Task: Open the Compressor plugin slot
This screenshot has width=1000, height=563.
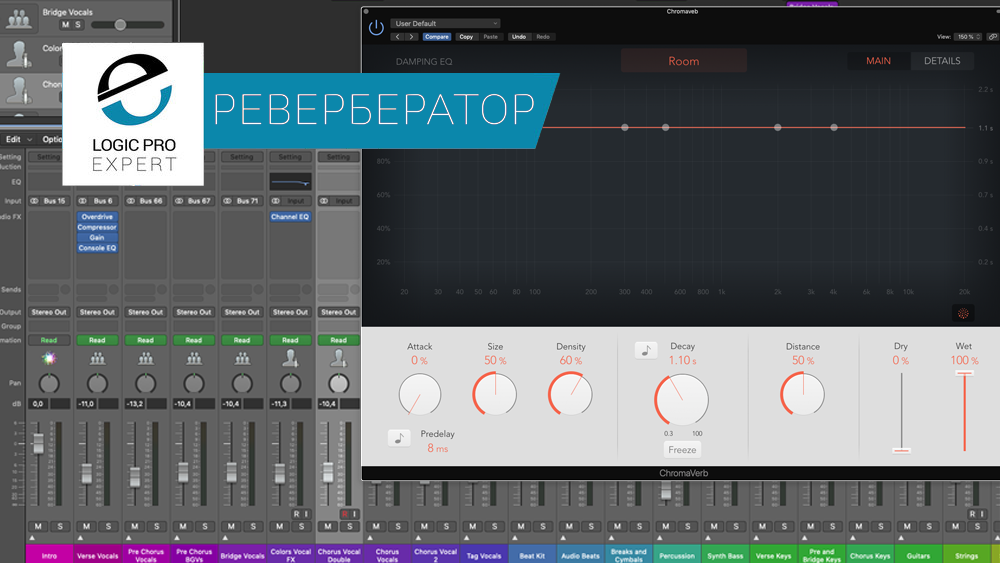Action: click(97, 227)
